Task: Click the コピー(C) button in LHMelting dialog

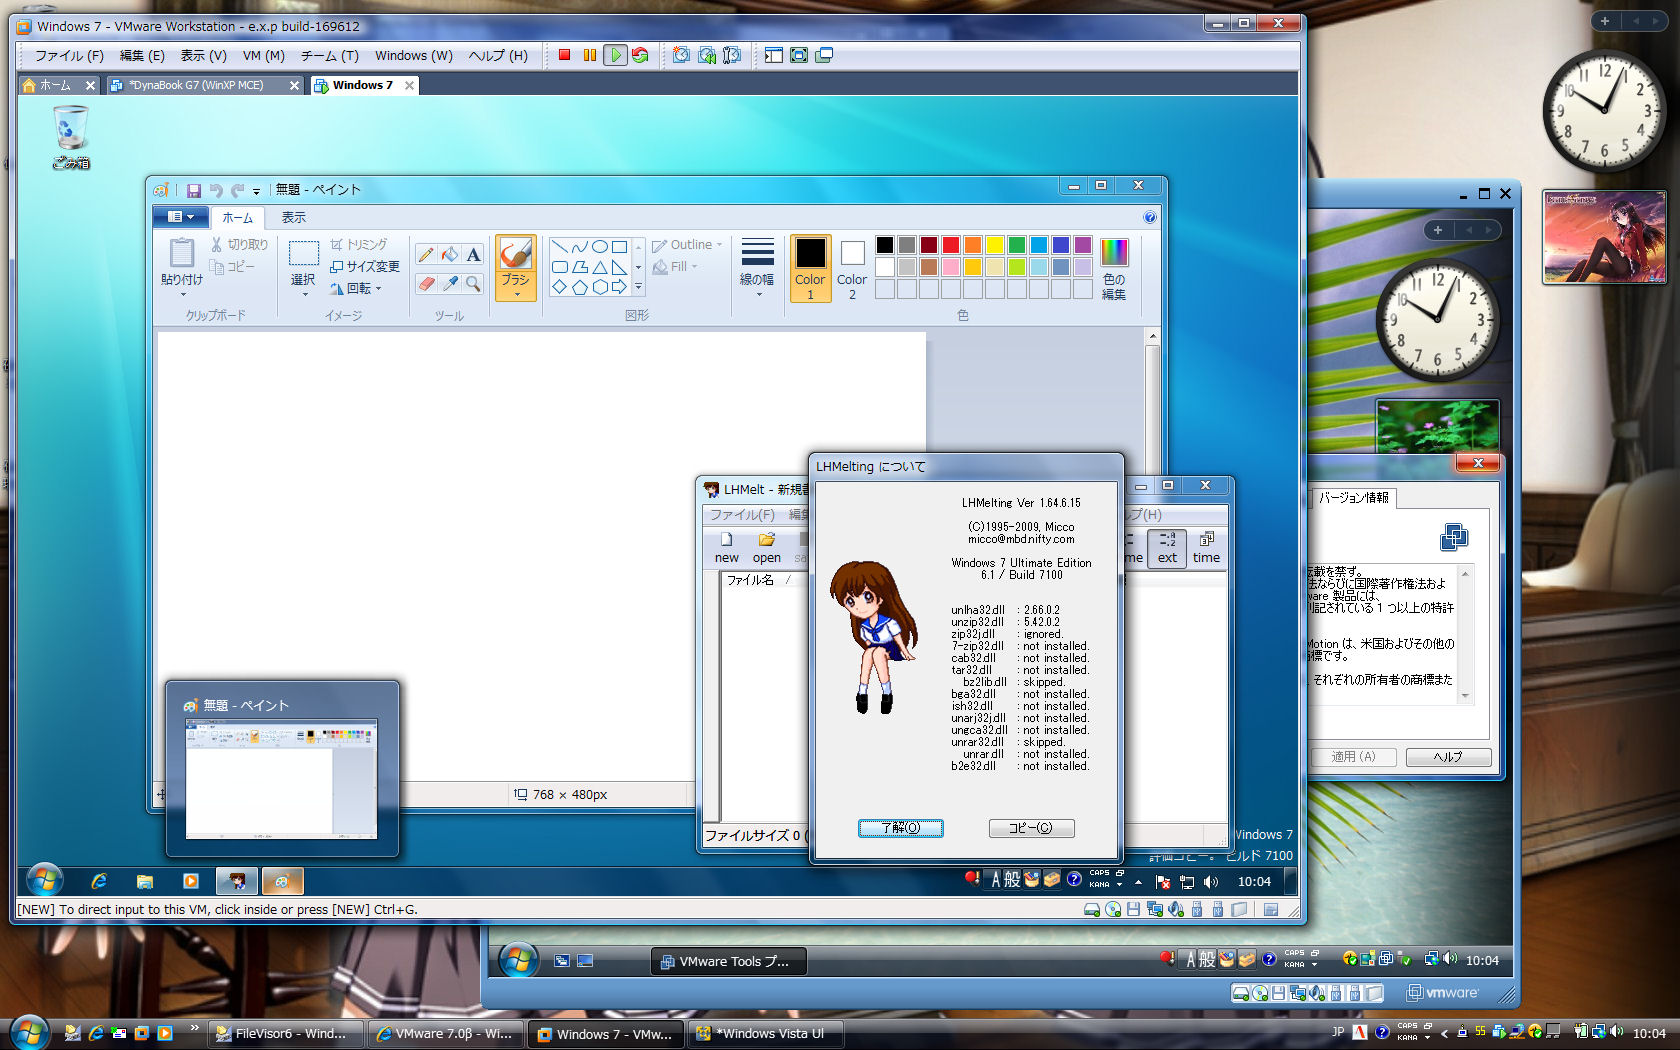Action: 1031,828
